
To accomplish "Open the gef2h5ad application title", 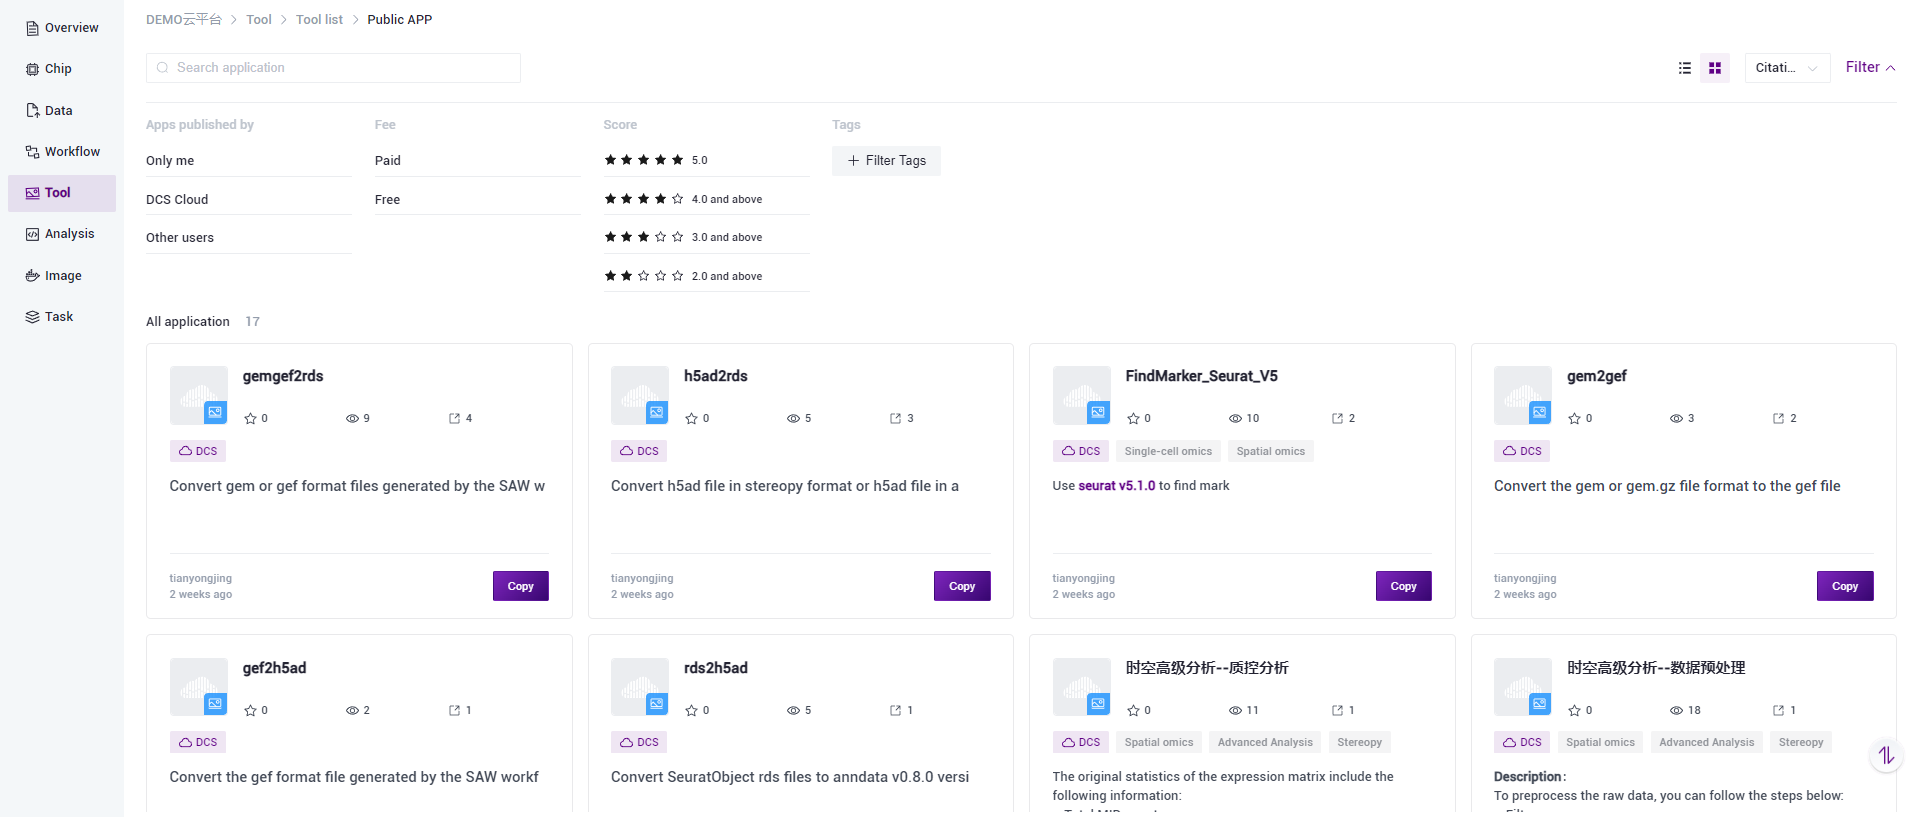I will coord(275,668).
